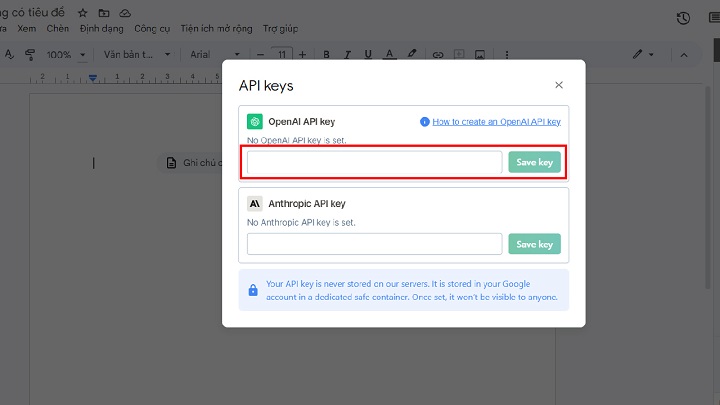Viewport: 720px width, 405px height.
Task: Save the OpenAI API key
Action: pos(534,163)
